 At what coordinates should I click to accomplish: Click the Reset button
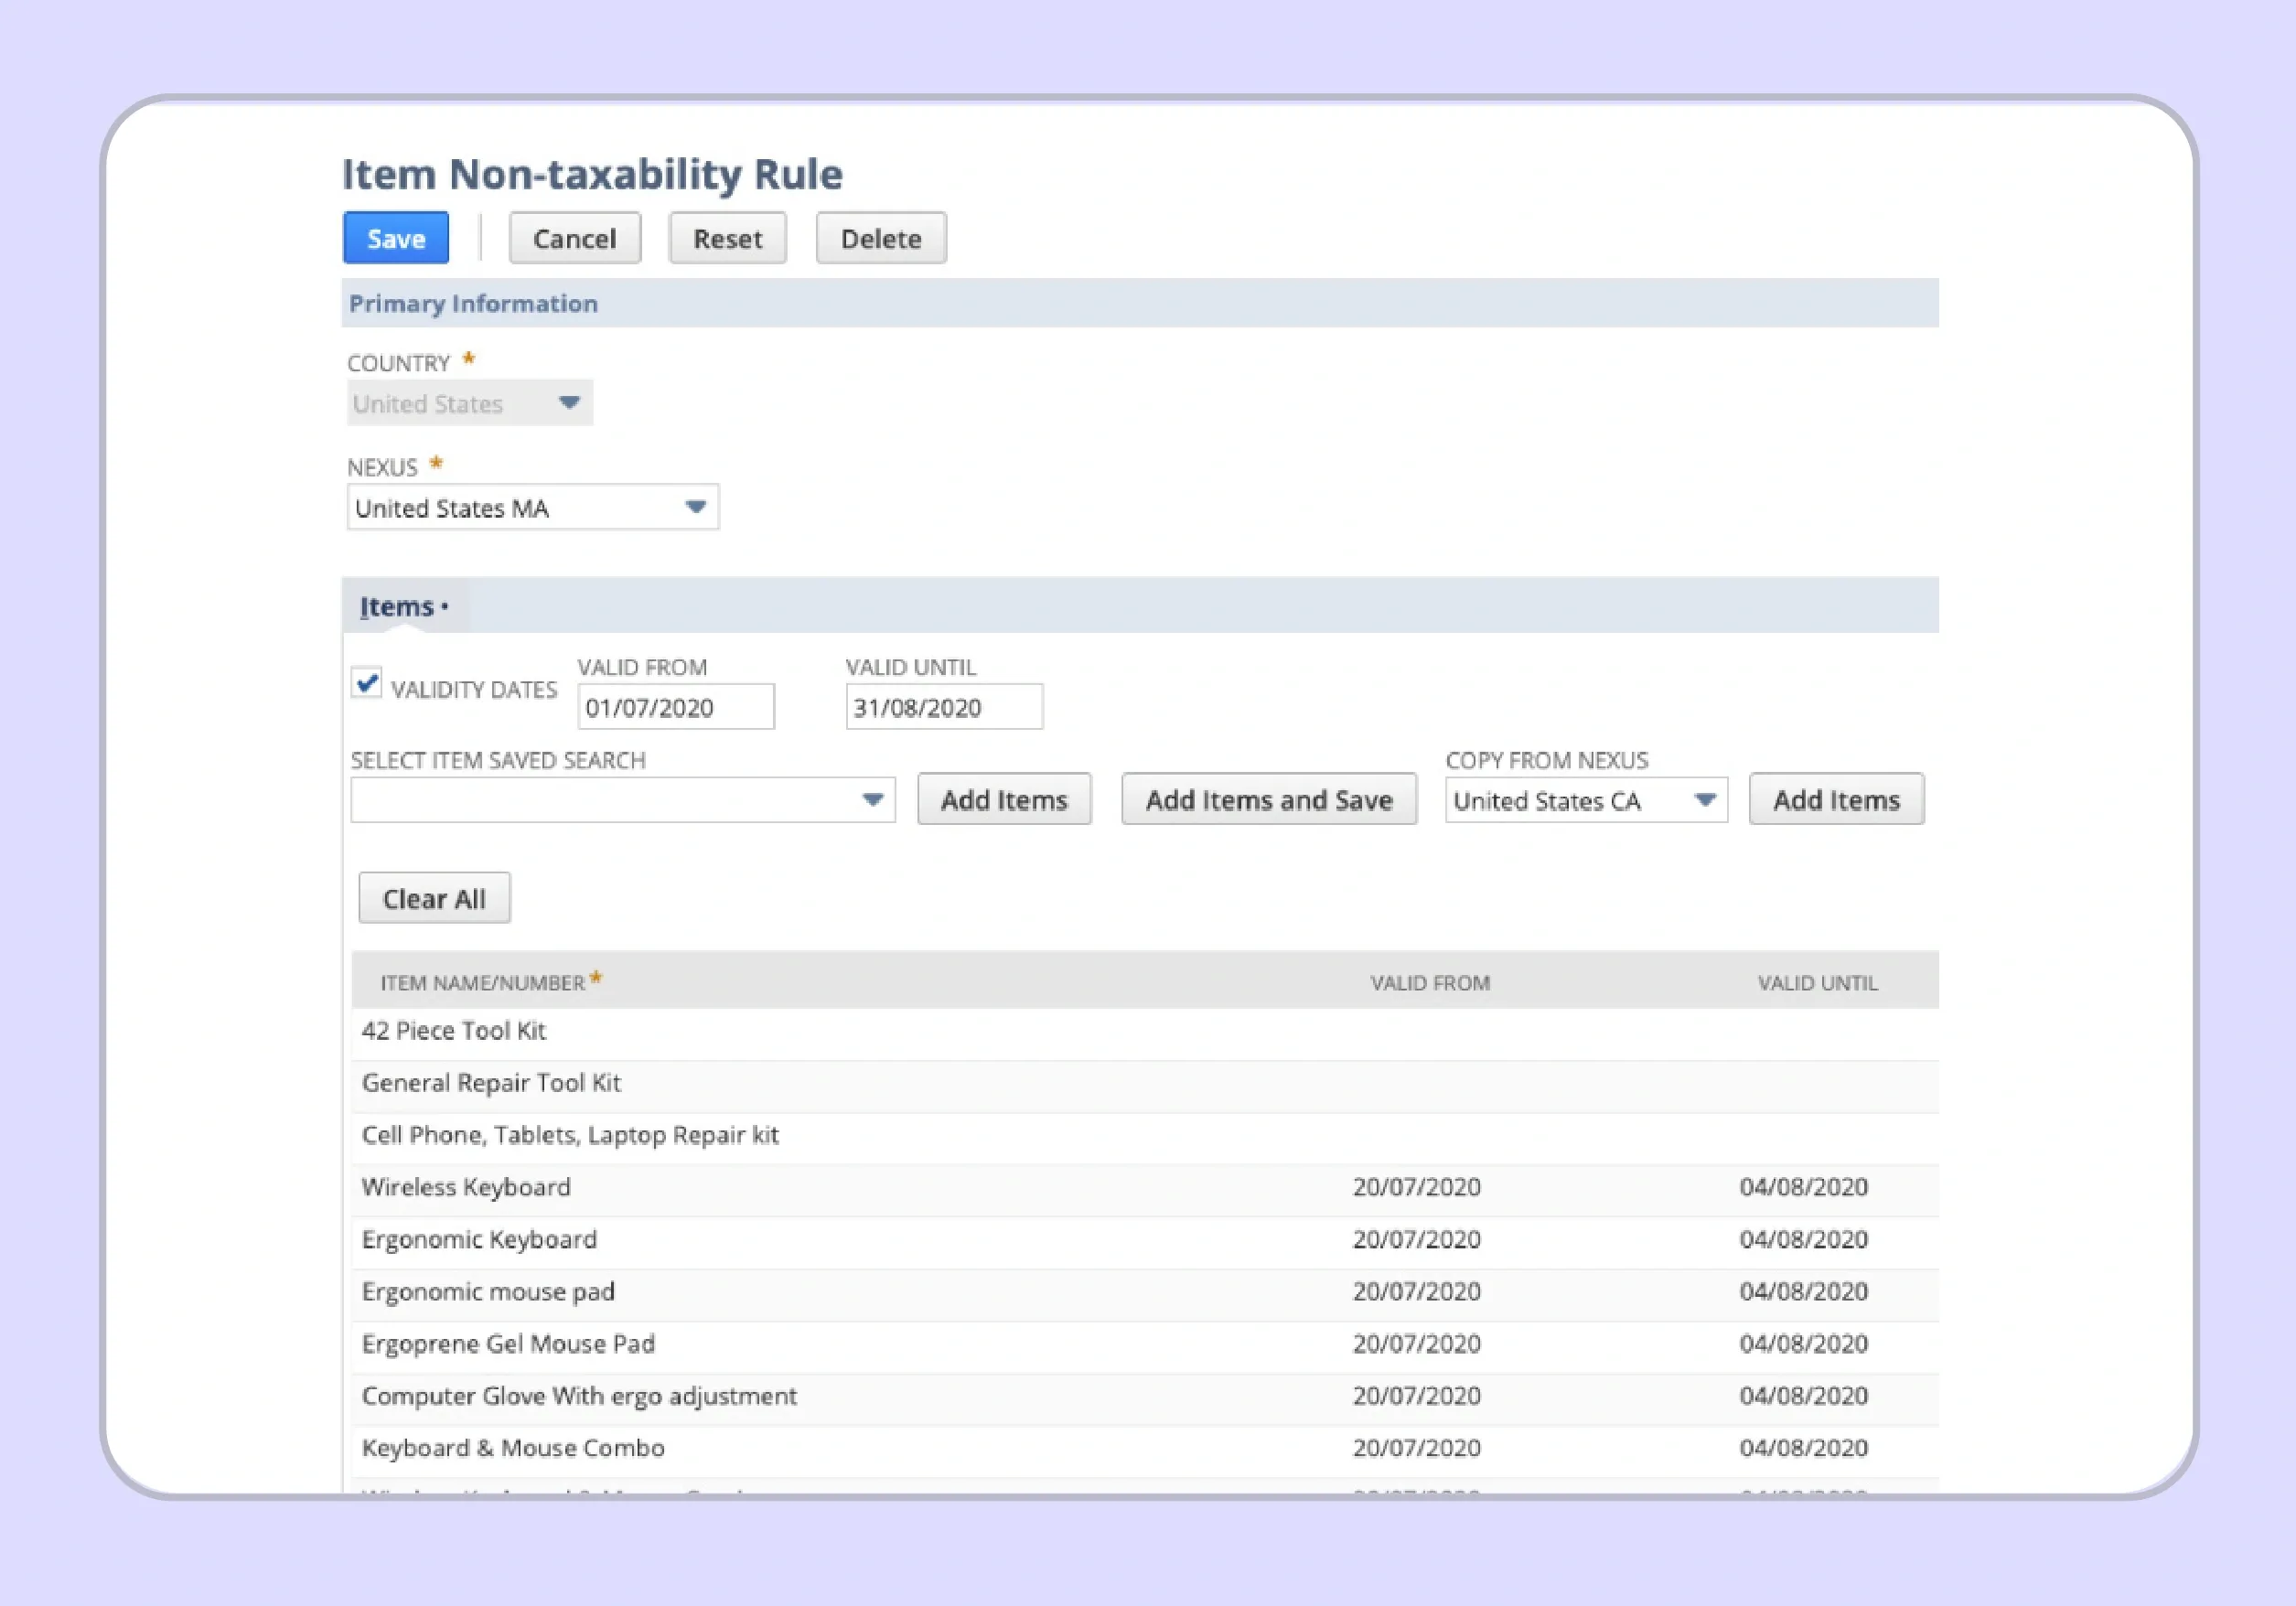tap(727, 238)
